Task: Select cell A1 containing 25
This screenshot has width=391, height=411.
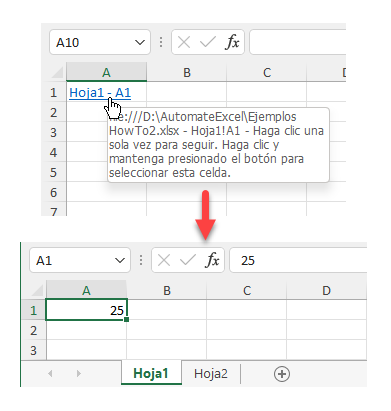Action: (x=86, y=310)
